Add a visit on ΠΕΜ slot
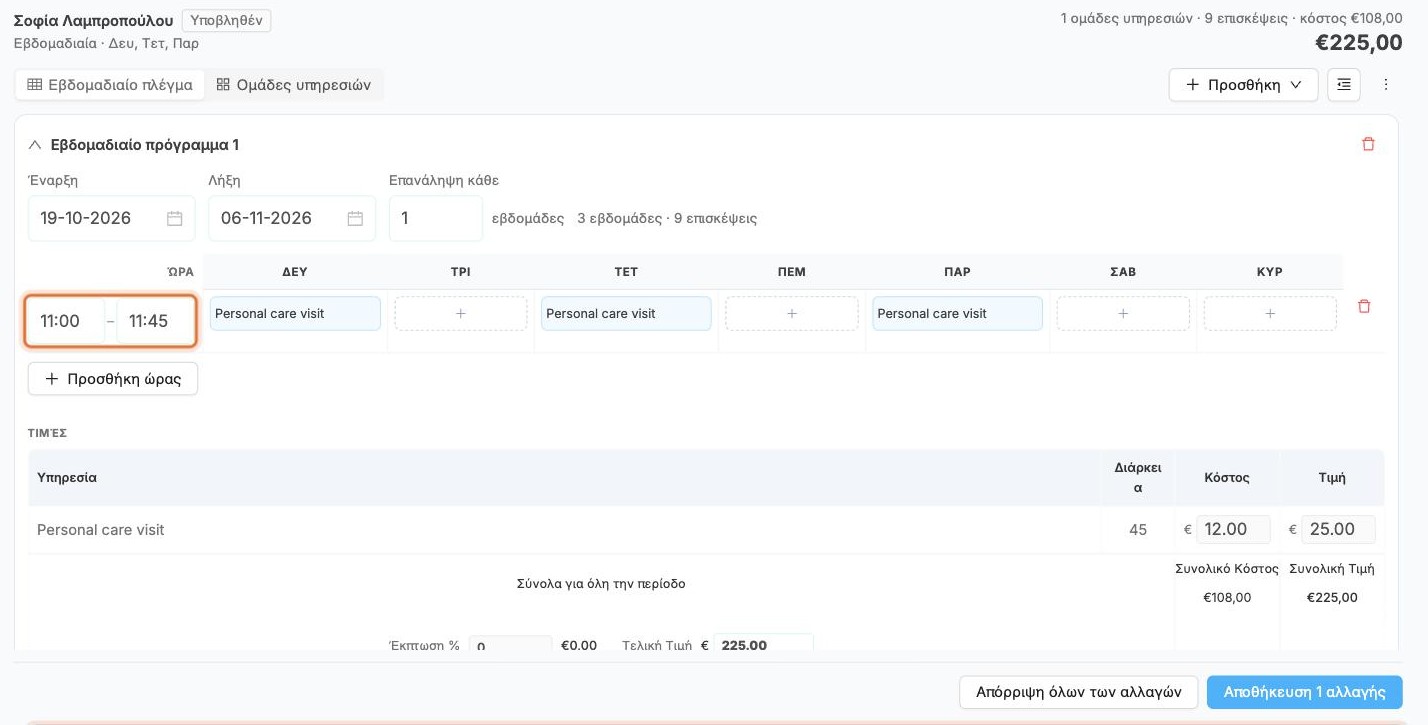1428x725 pixels. coord(792,313)
